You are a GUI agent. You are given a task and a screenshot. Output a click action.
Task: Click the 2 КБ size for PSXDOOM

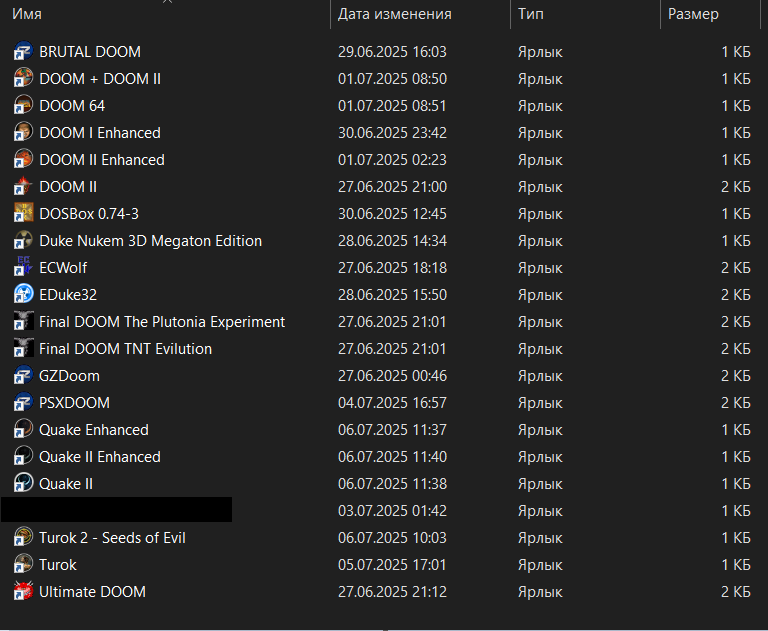click(736, 403)
